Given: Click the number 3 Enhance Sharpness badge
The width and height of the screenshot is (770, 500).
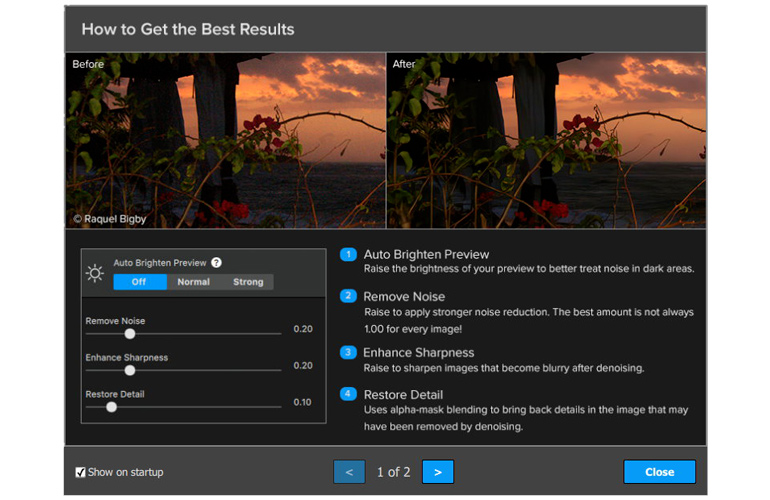Looking at the screenshot, I should (x=349, y=353).
